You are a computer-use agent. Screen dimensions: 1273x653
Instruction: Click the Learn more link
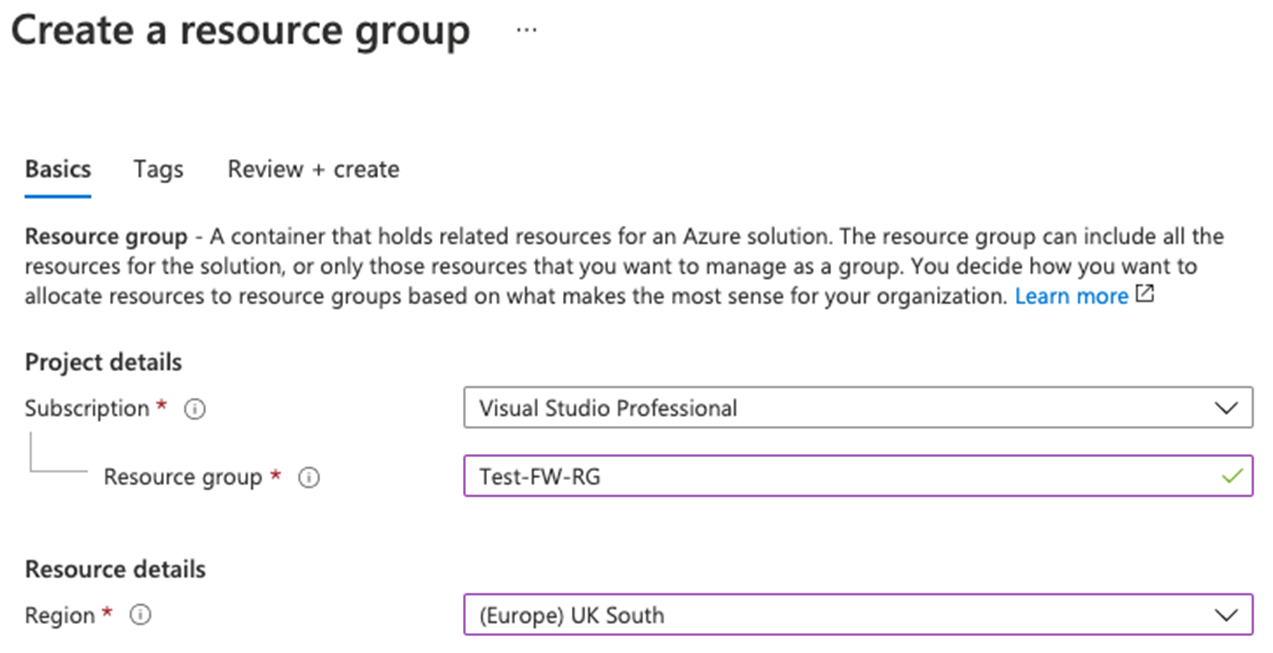coord(1072,295)
